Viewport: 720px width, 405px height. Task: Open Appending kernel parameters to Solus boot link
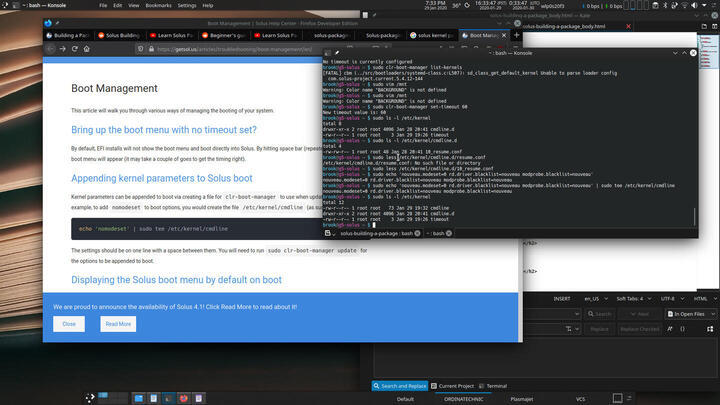(x=162, y=178)
